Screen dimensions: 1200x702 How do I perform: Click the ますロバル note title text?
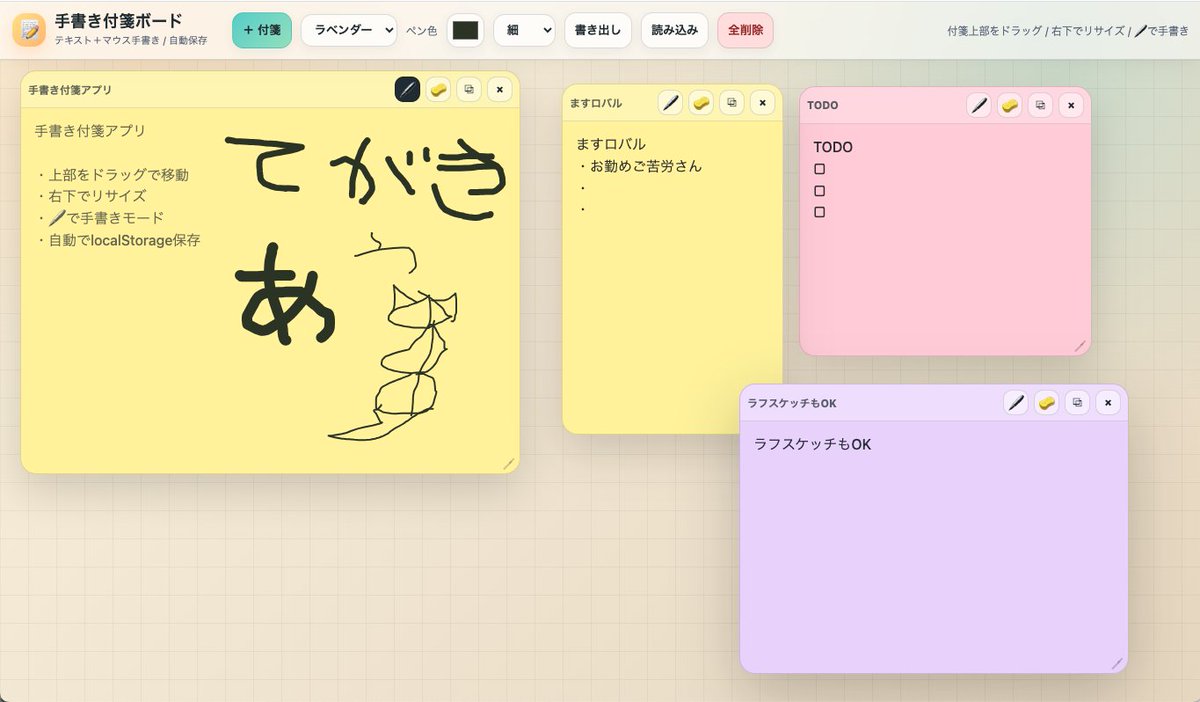click(x=596, y=103)
